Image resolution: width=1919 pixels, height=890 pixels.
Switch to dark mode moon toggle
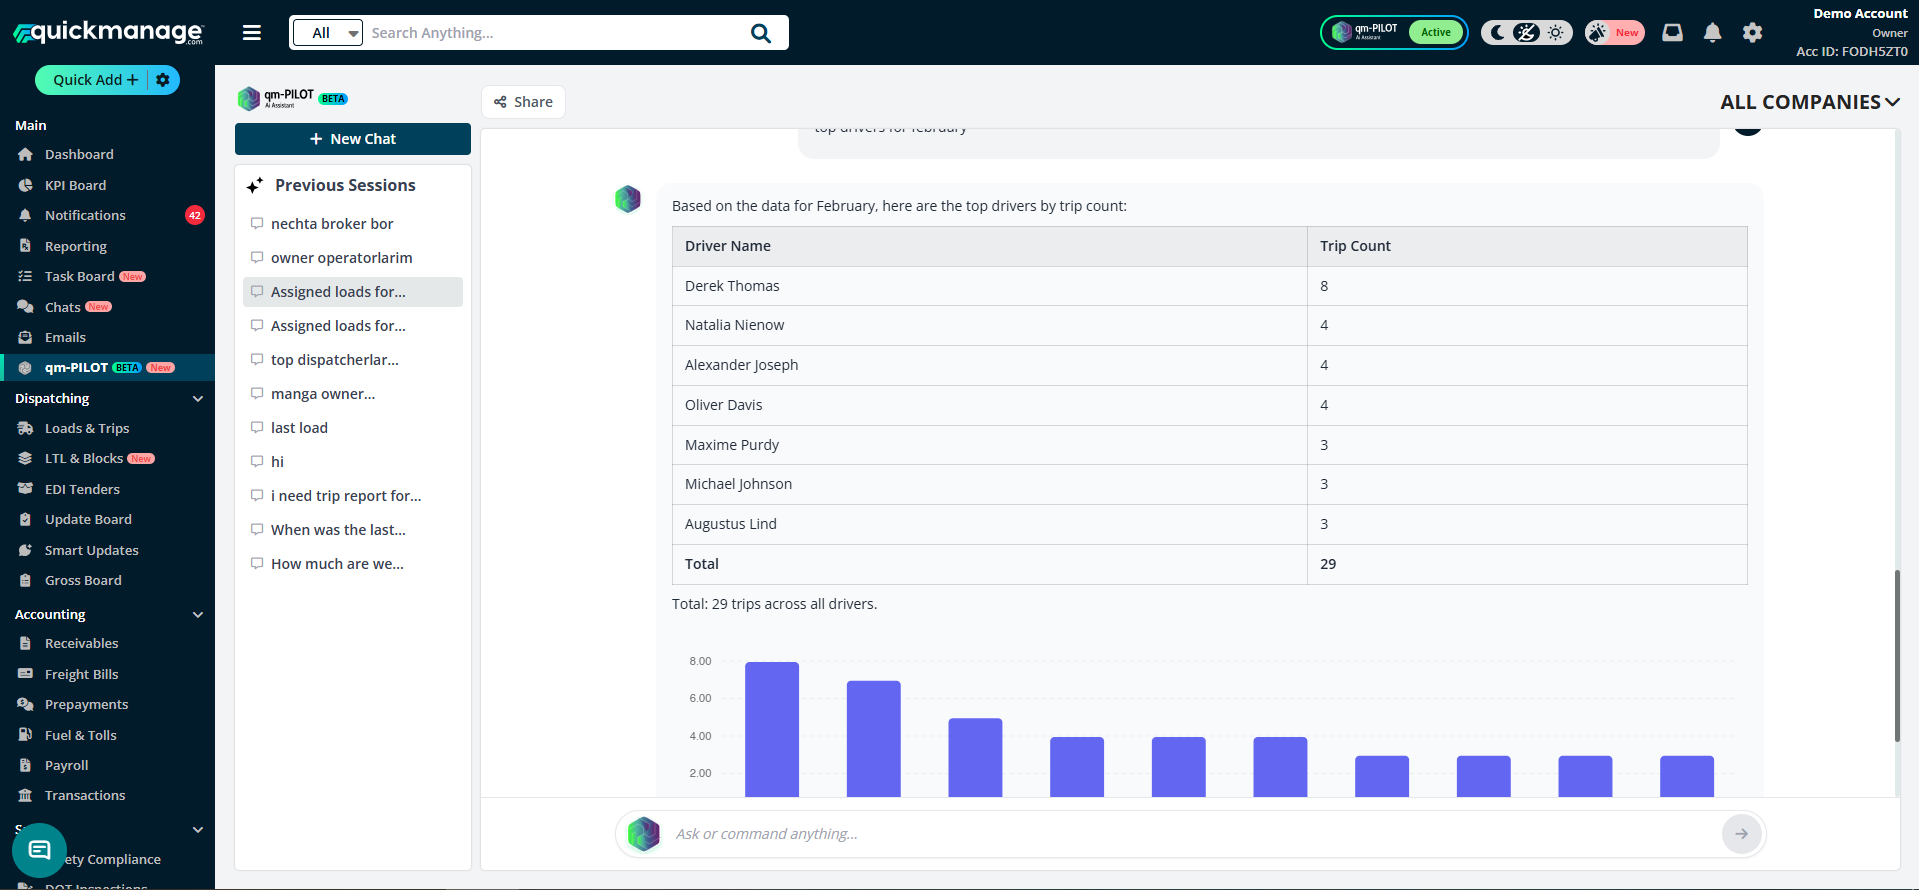(x=1497, y=33)
